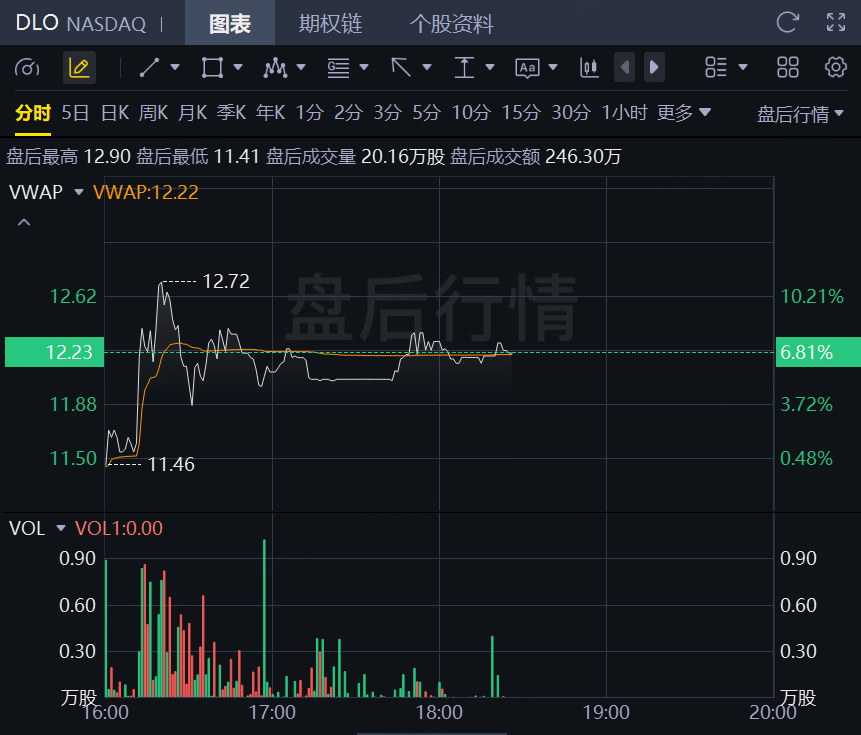Open 盘后行情 session dropdown
The image size is (861, 735).
pyautogui.click(x=800, y=114)
